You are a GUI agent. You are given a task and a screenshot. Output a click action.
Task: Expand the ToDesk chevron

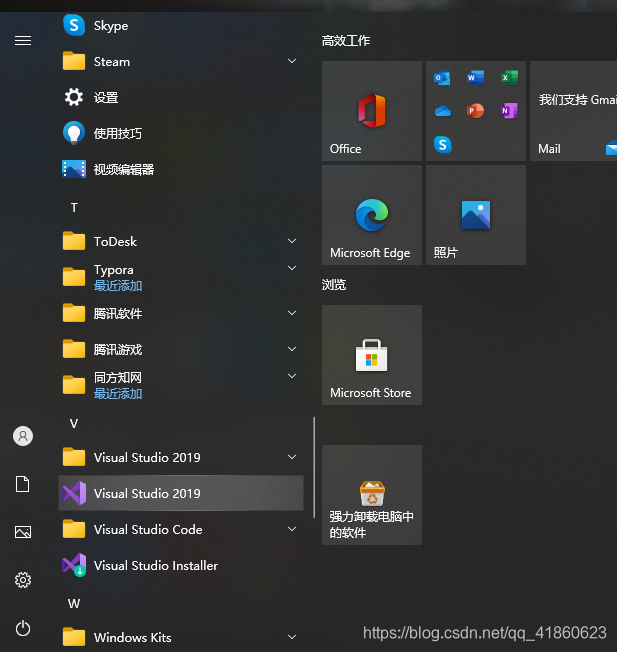292,241
